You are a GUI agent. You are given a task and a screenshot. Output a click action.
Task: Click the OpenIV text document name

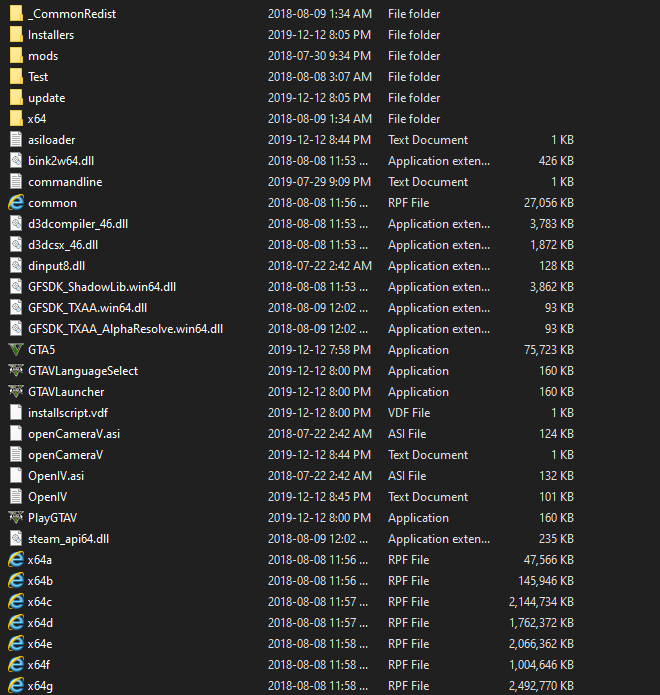pos(47,497)
